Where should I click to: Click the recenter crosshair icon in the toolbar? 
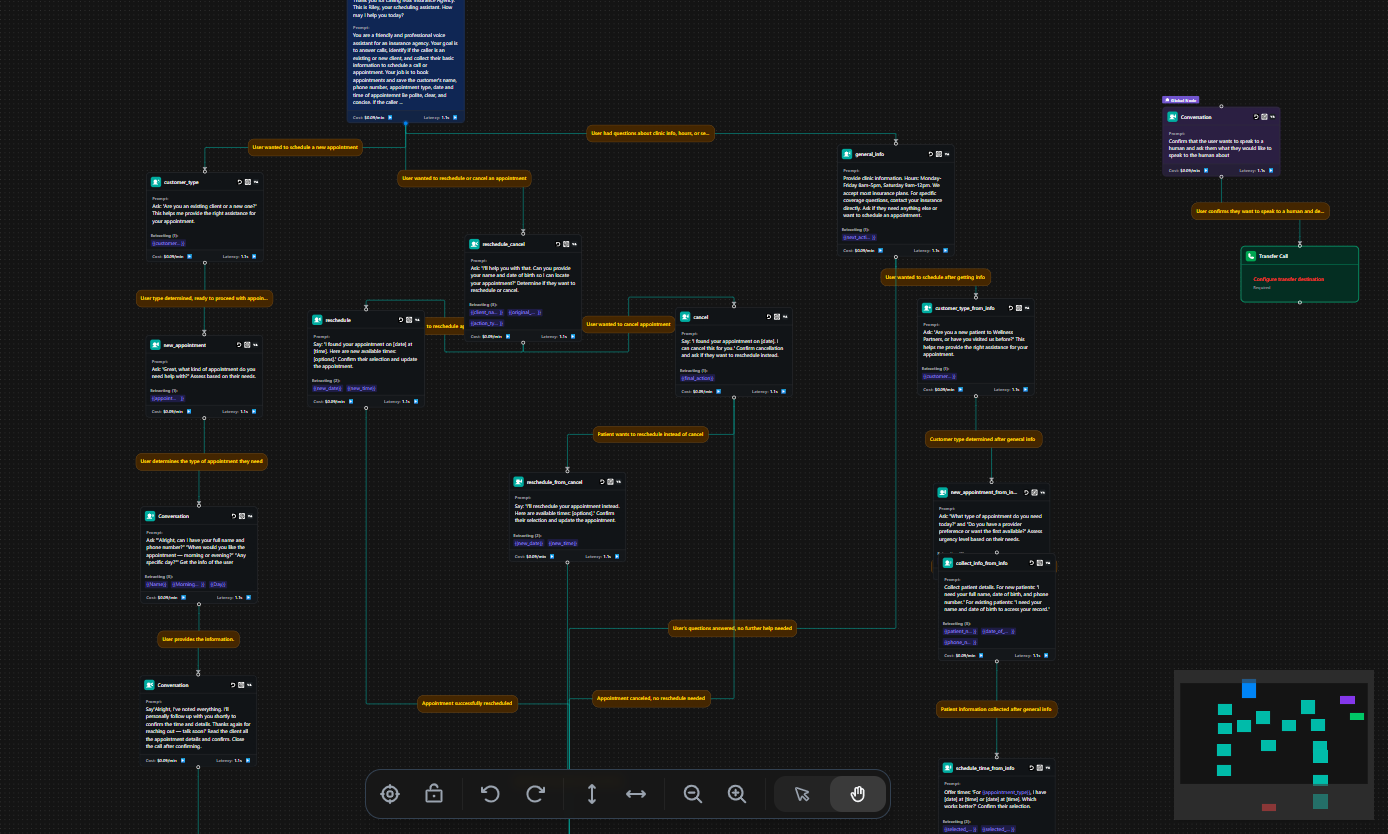[390, 794]
